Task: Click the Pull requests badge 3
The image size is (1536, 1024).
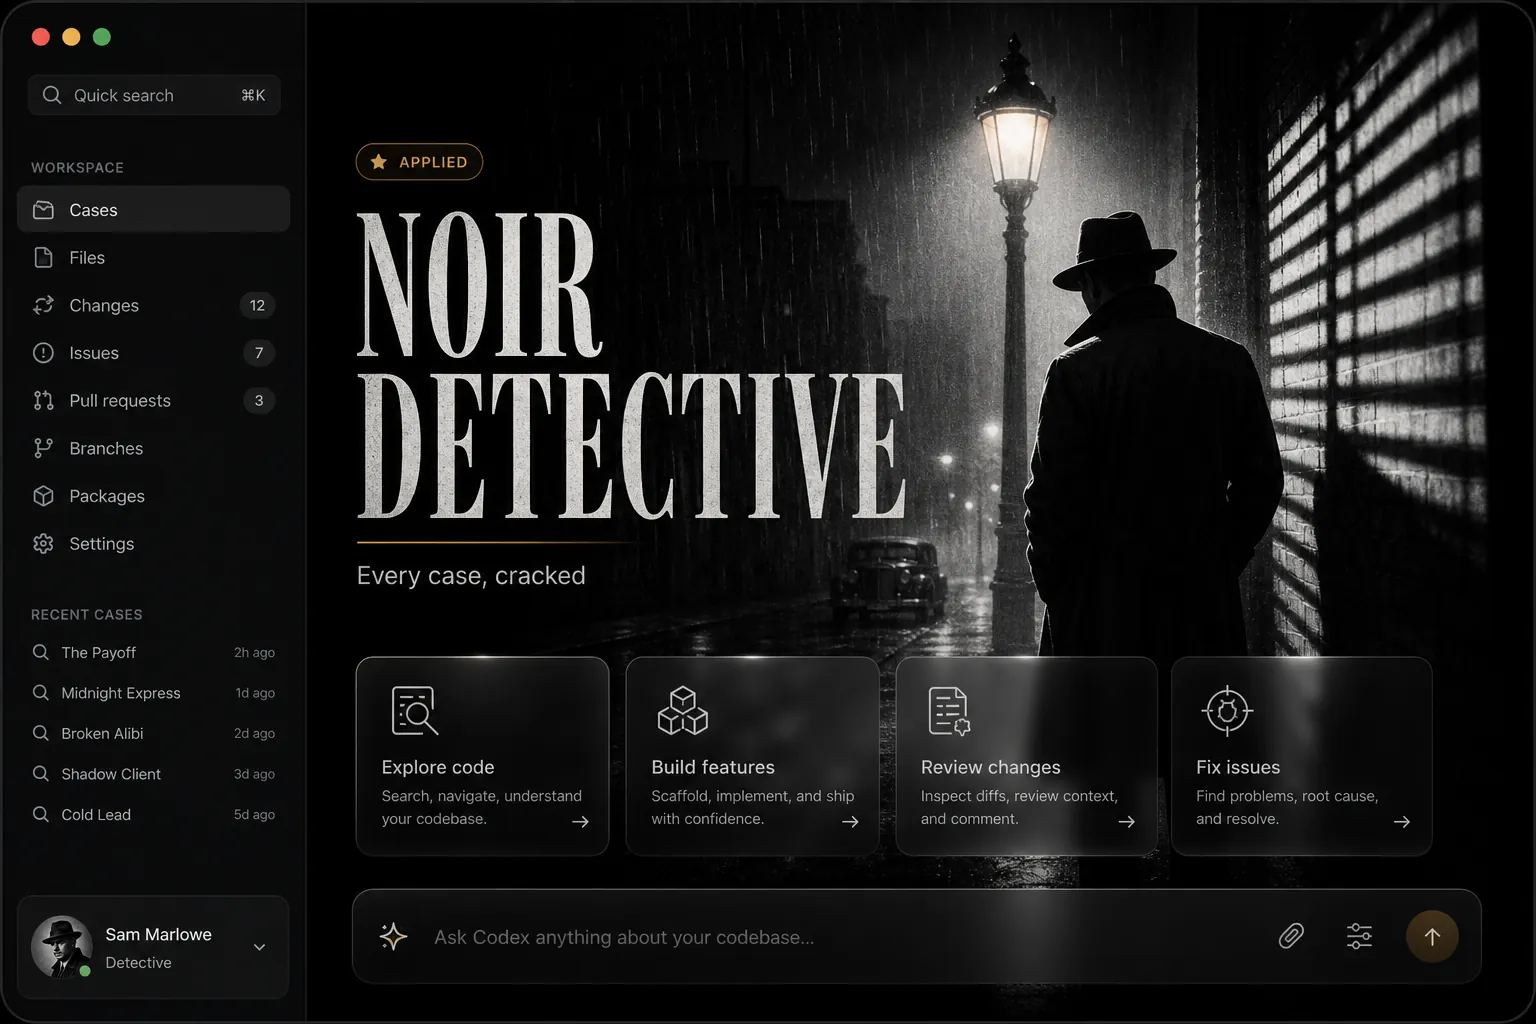Action: (x=259, y=401)
